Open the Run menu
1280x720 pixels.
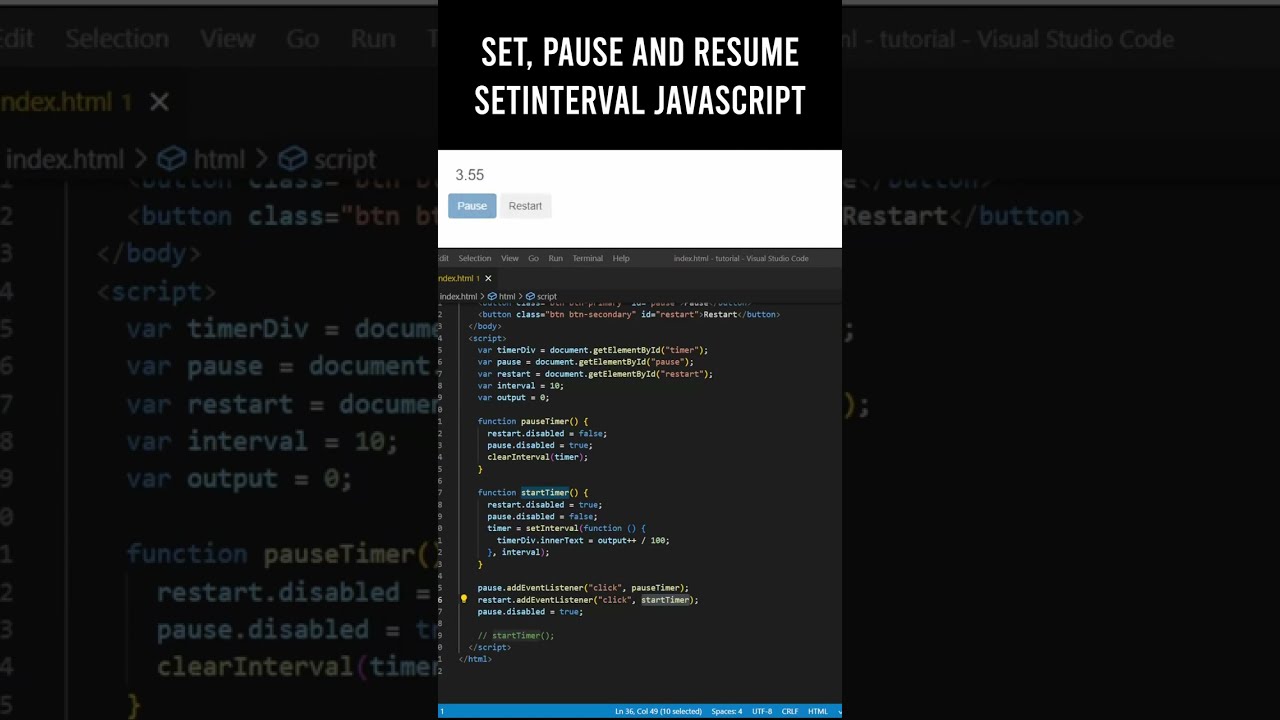[x=555, y=258]
